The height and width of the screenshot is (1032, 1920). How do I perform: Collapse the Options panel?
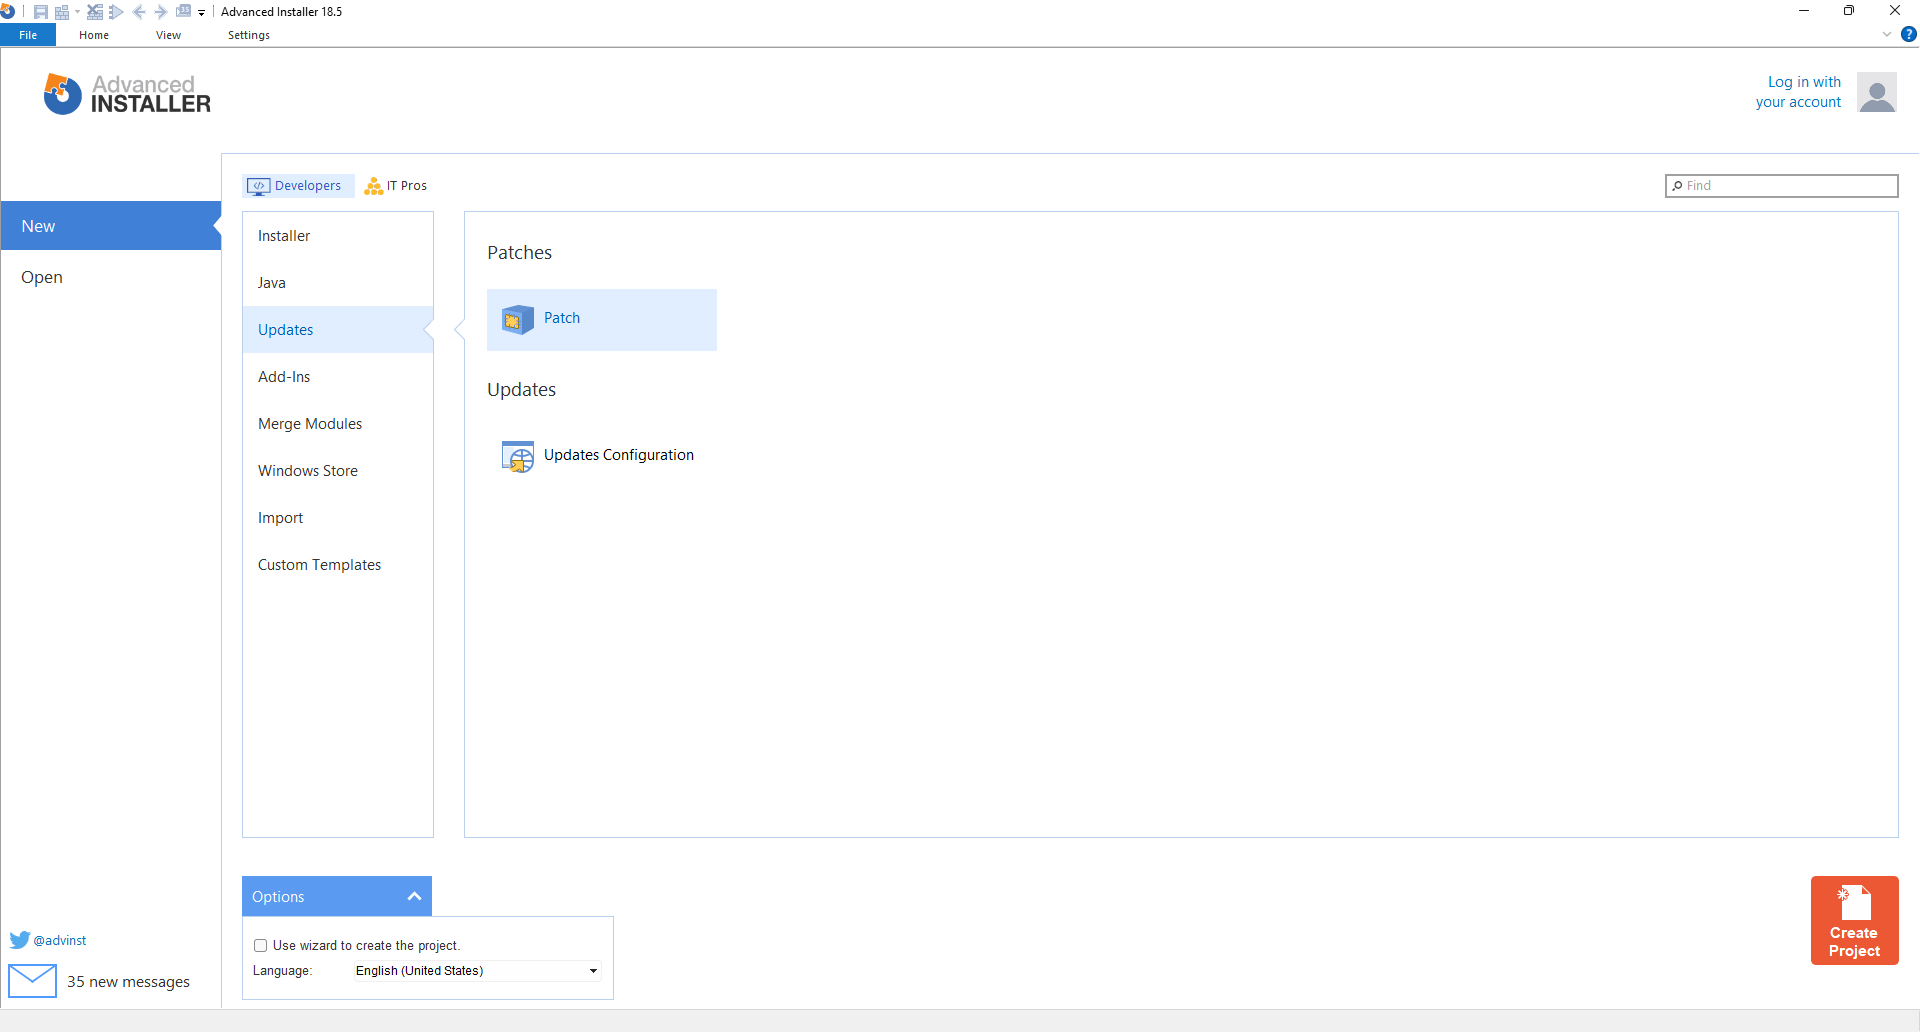pyautogui.click(x=413, y=896)
